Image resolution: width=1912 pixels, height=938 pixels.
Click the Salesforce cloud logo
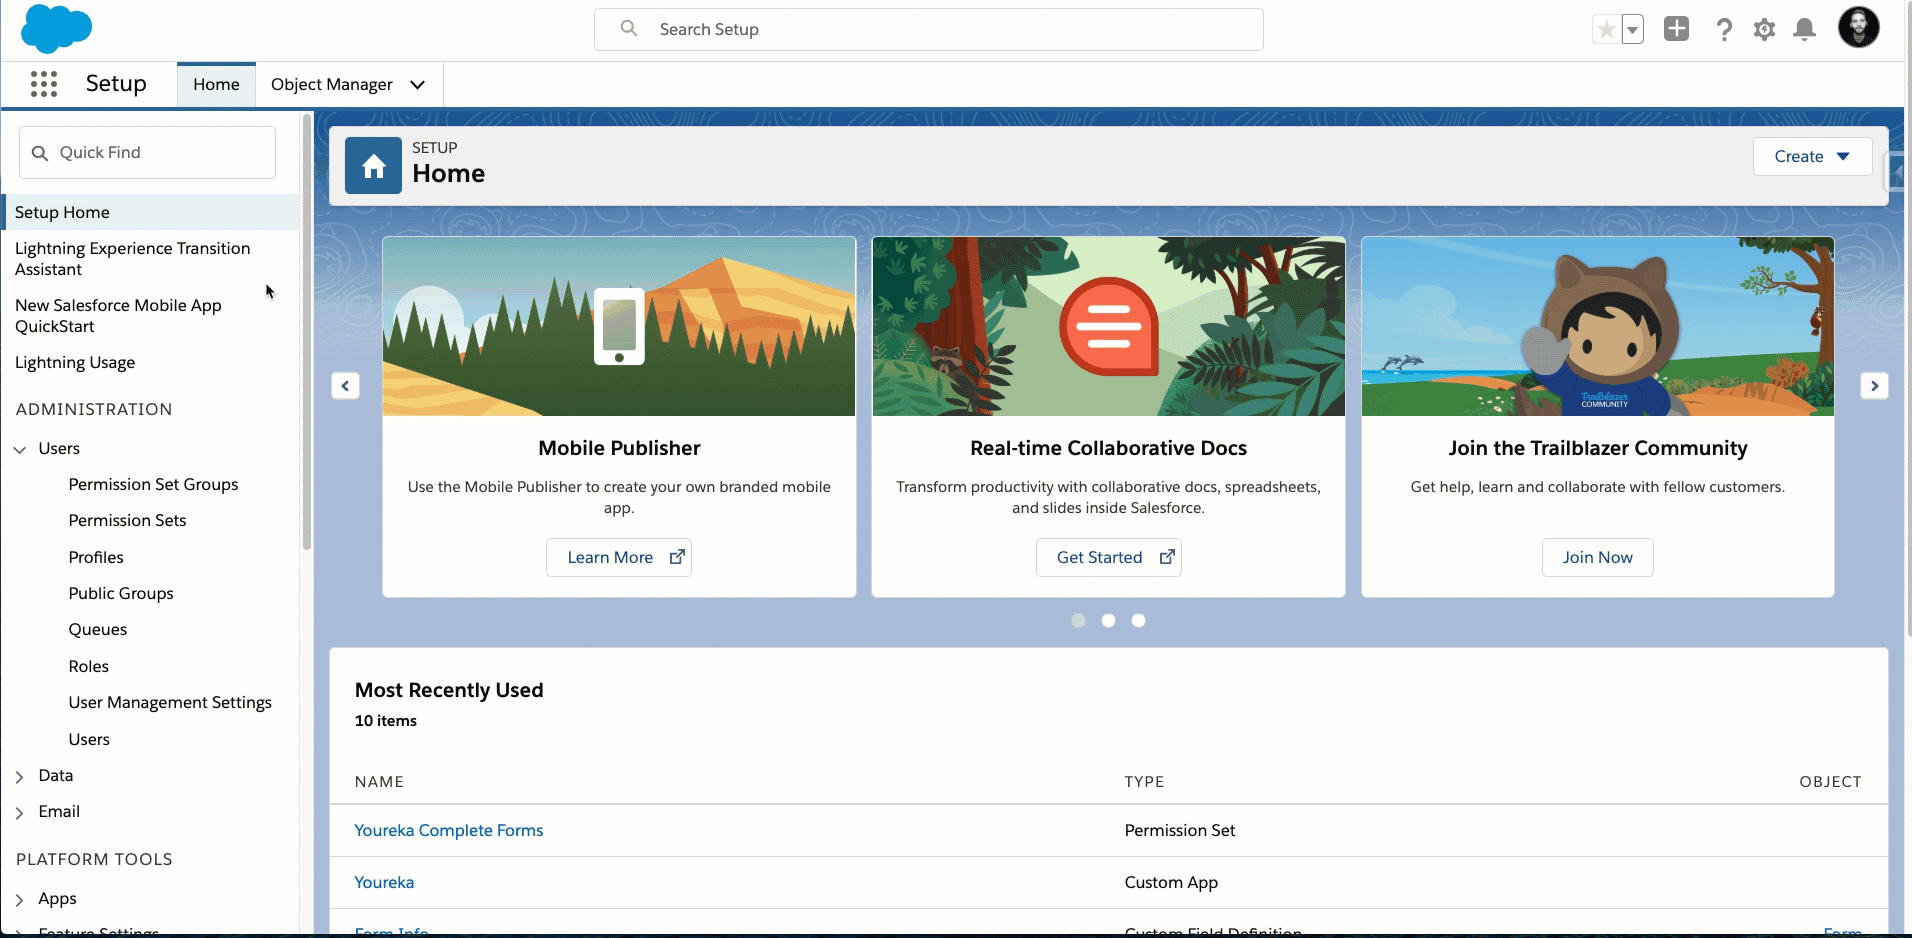pos(56,28)
